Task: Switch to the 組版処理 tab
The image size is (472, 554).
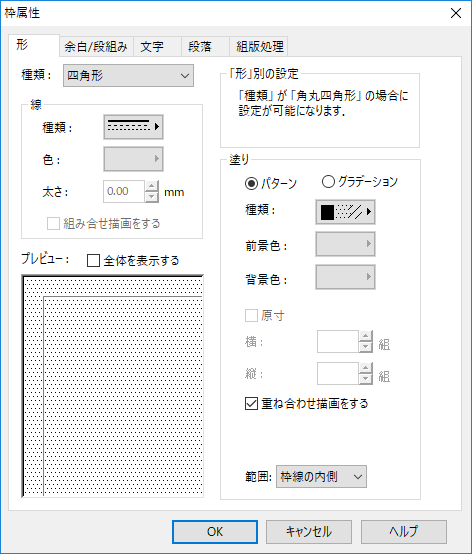Action: (259, 46)
